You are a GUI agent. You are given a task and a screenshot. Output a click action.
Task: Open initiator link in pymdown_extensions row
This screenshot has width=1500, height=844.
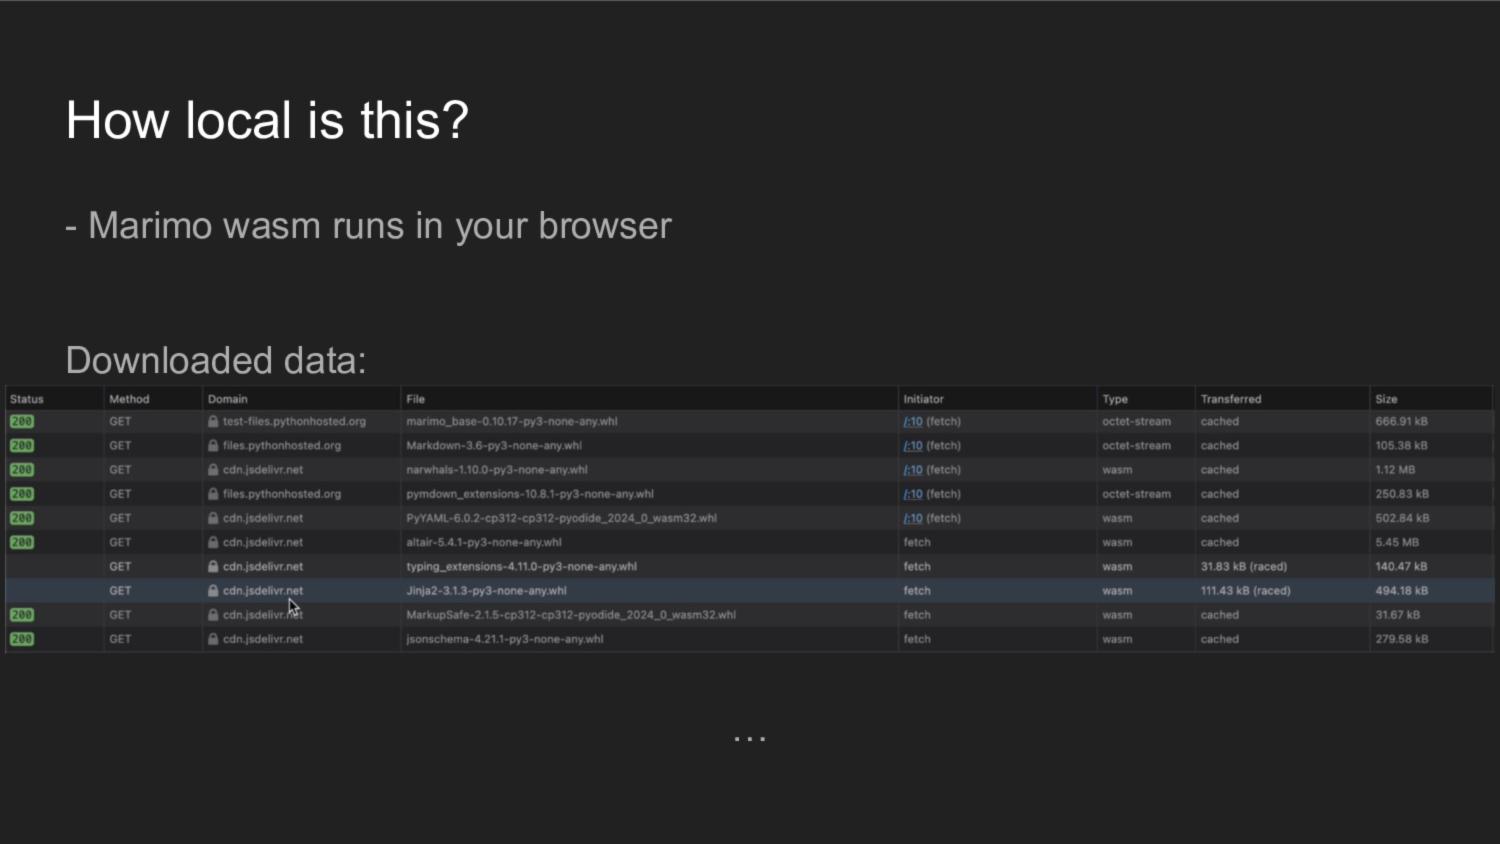pos(913,494)
